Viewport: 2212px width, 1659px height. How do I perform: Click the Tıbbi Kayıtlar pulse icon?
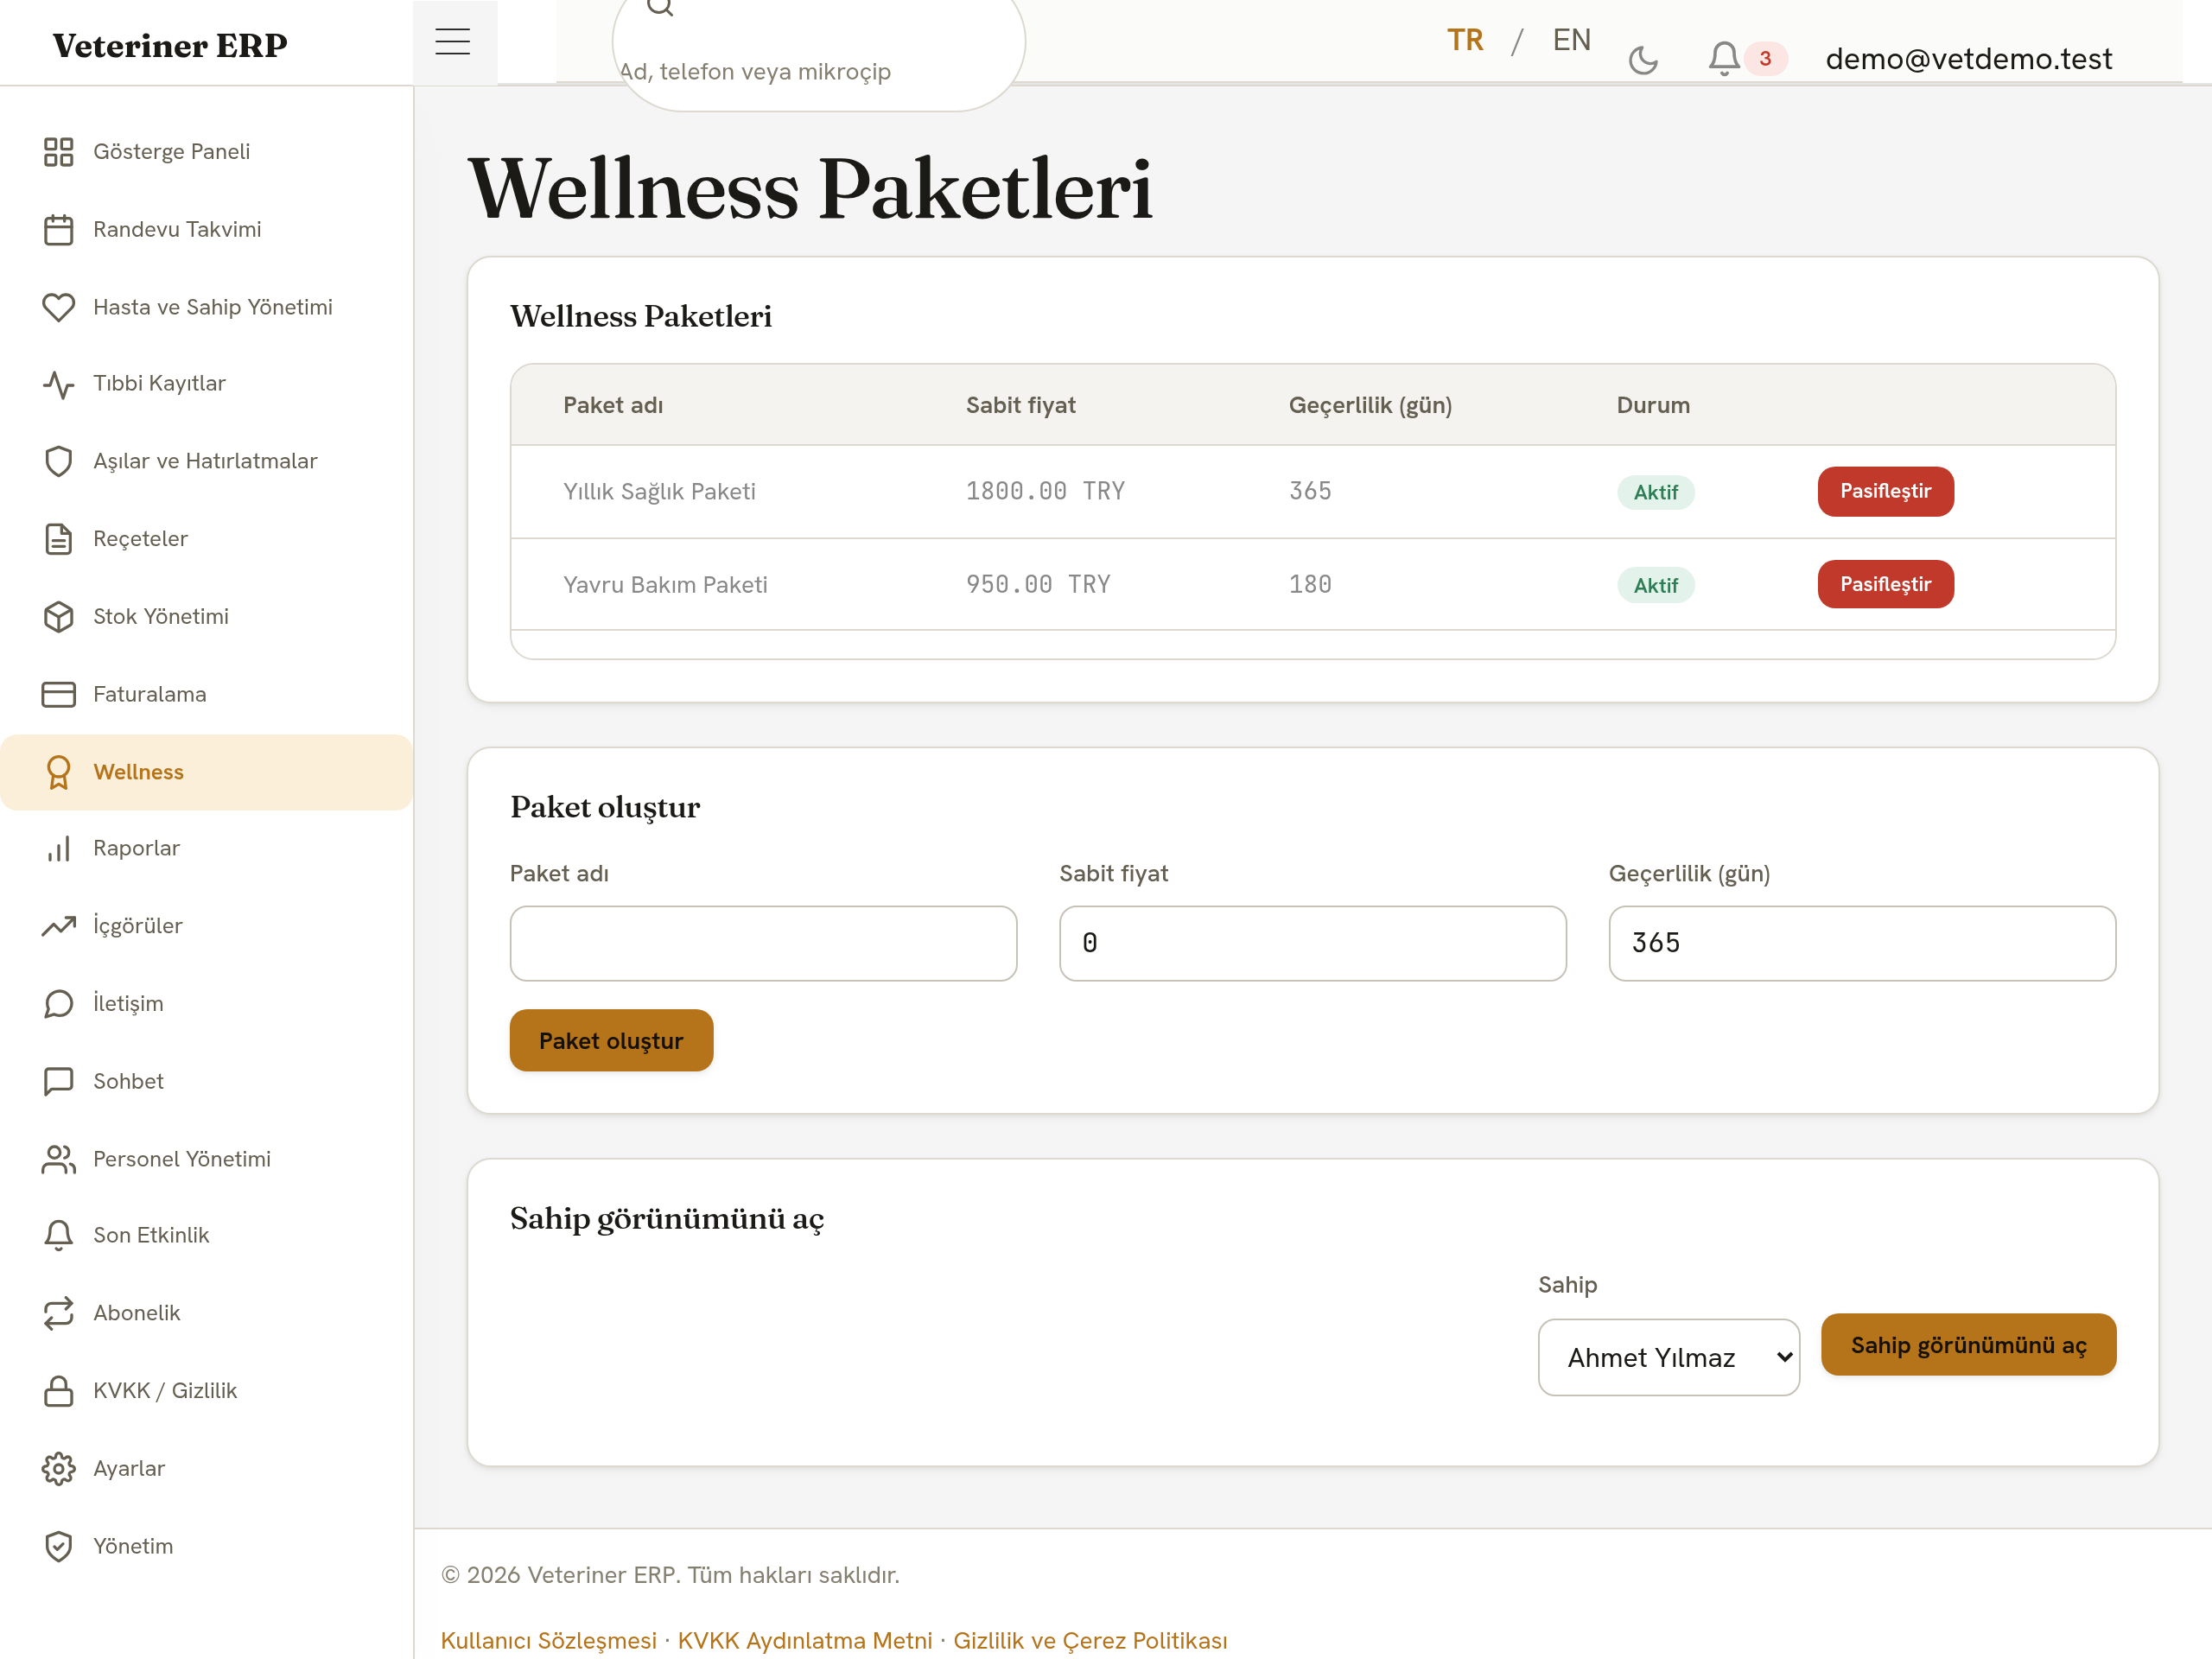coord(58,384)
